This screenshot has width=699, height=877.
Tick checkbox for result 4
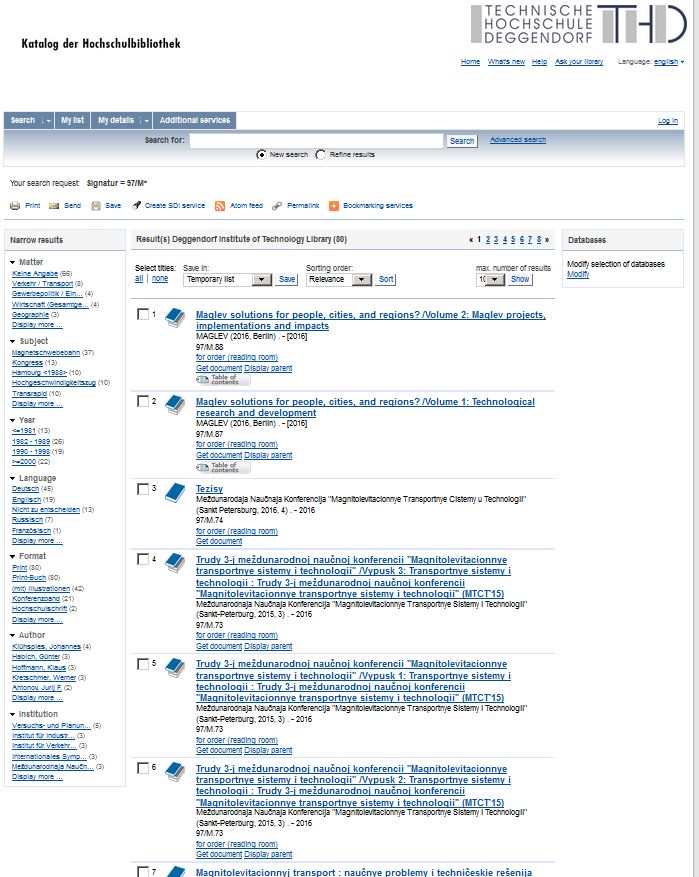click(143, 559)
